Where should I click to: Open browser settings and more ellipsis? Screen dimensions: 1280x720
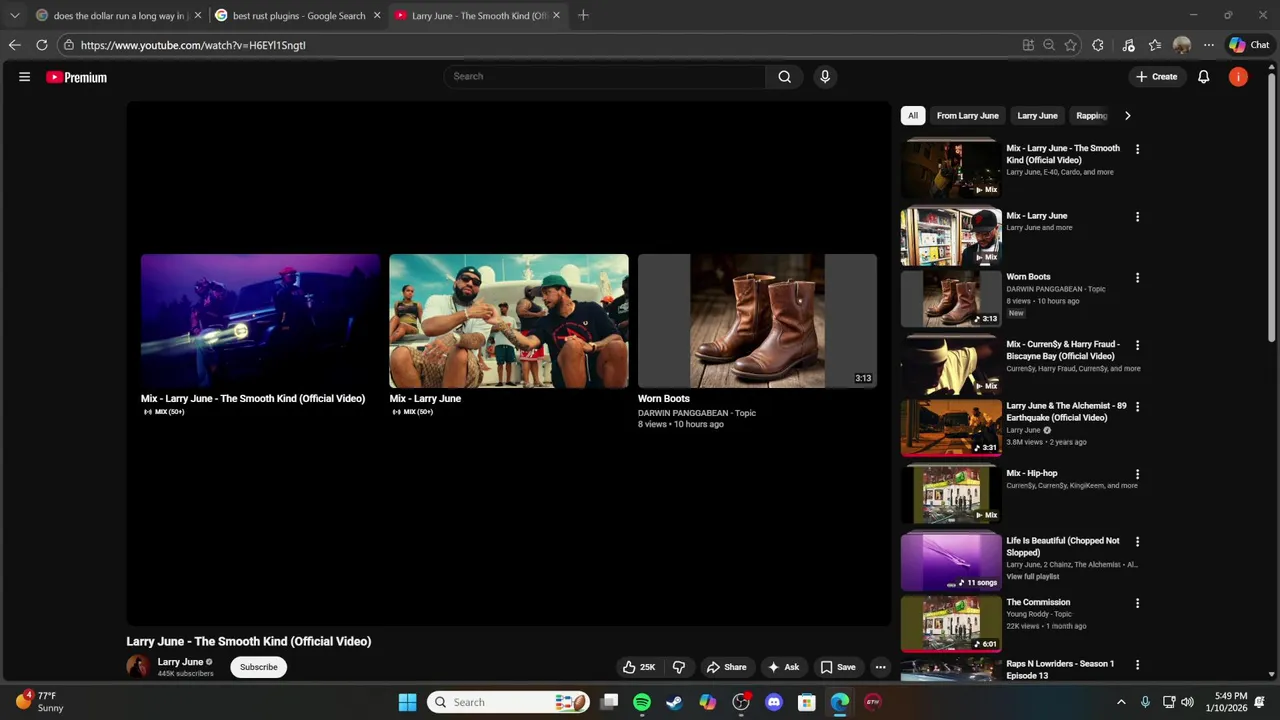pyautogui.click(x=1209, y=45)
